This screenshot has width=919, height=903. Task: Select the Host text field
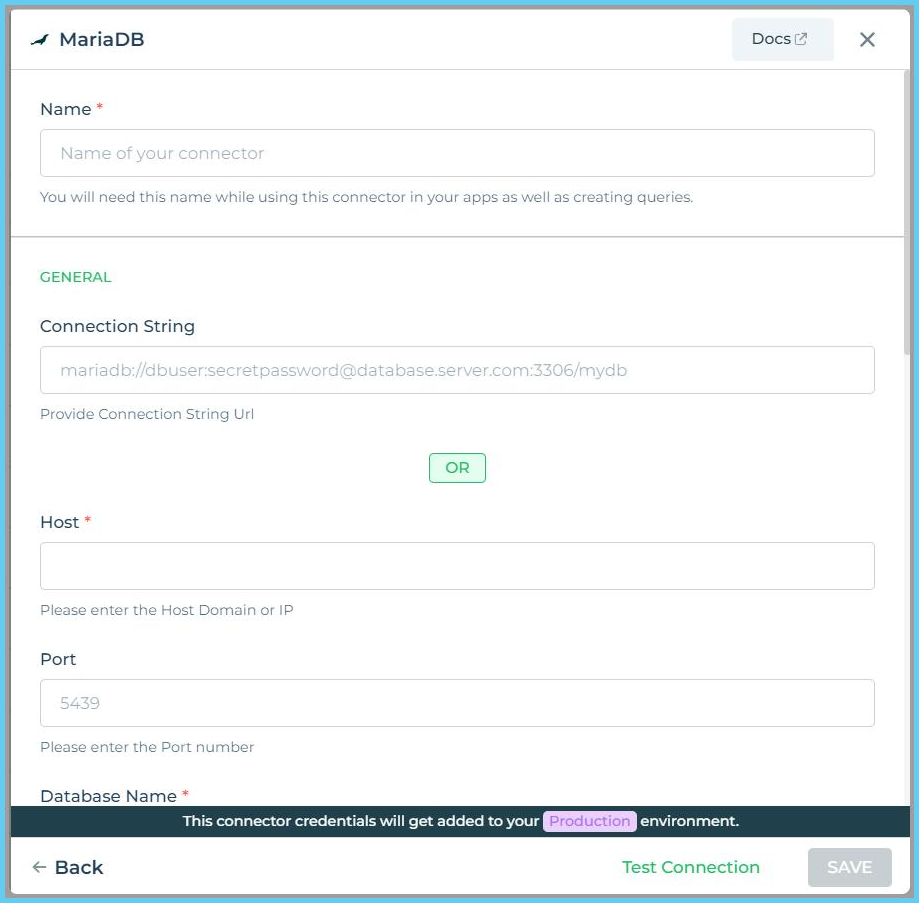coord(457,566)
